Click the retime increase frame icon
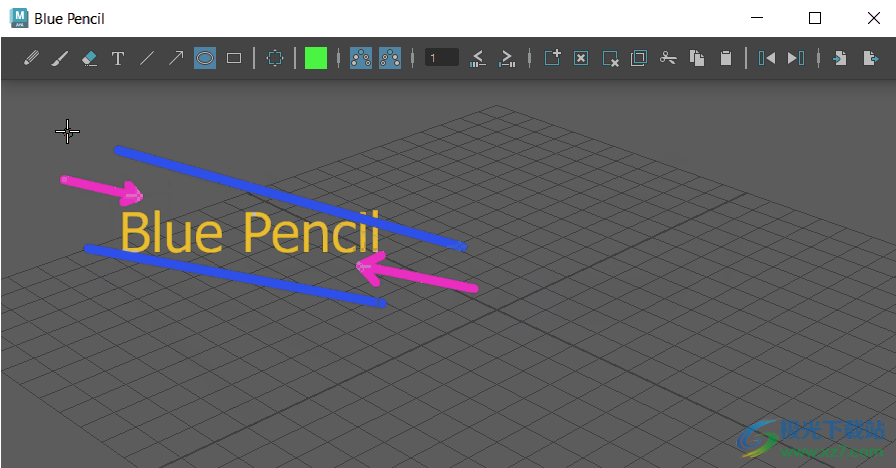 point(507,58)
